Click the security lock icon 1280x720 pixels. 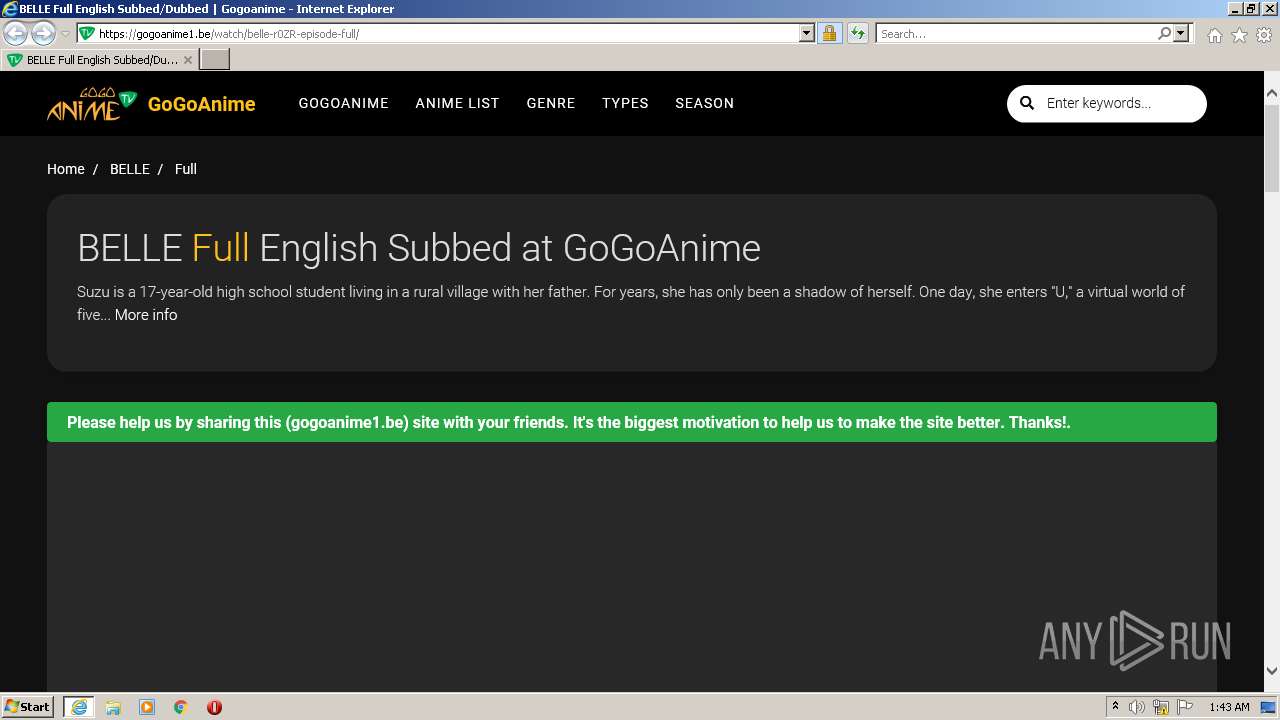(x=829, y=33)
